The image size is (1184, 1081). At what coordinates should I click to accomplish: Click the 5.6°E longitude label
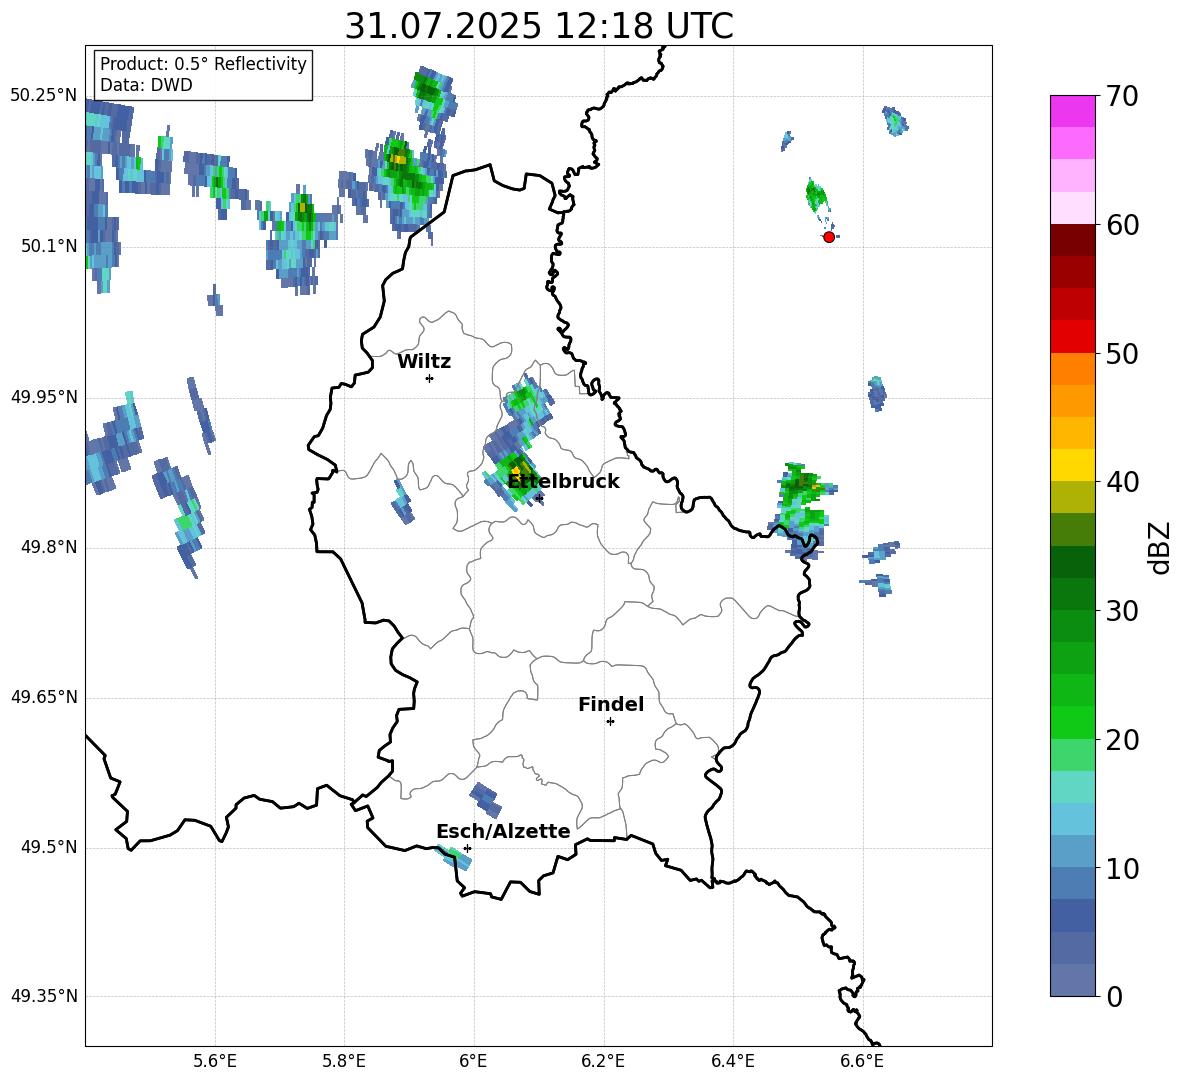pyautogui.click(x=215, y=1061)
